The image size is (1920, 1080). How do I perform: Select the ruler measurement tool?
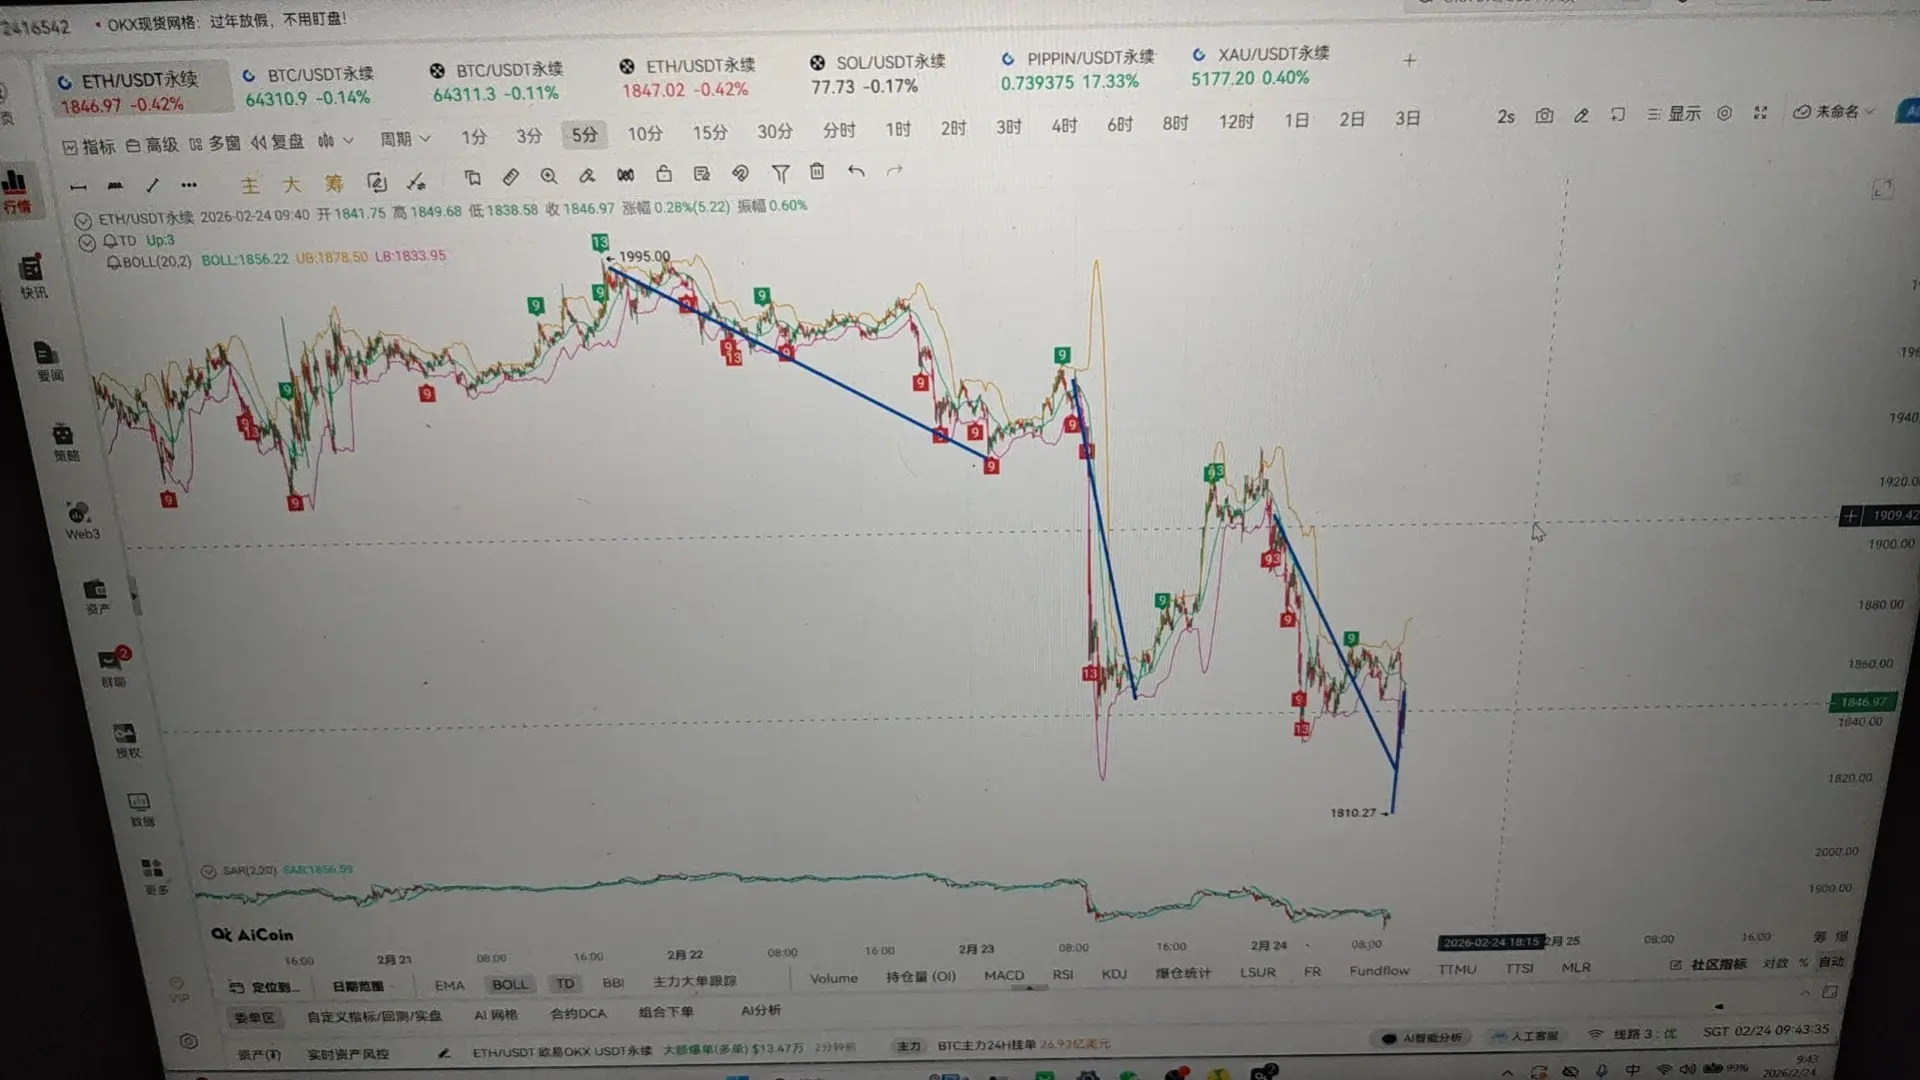[510, 177]
